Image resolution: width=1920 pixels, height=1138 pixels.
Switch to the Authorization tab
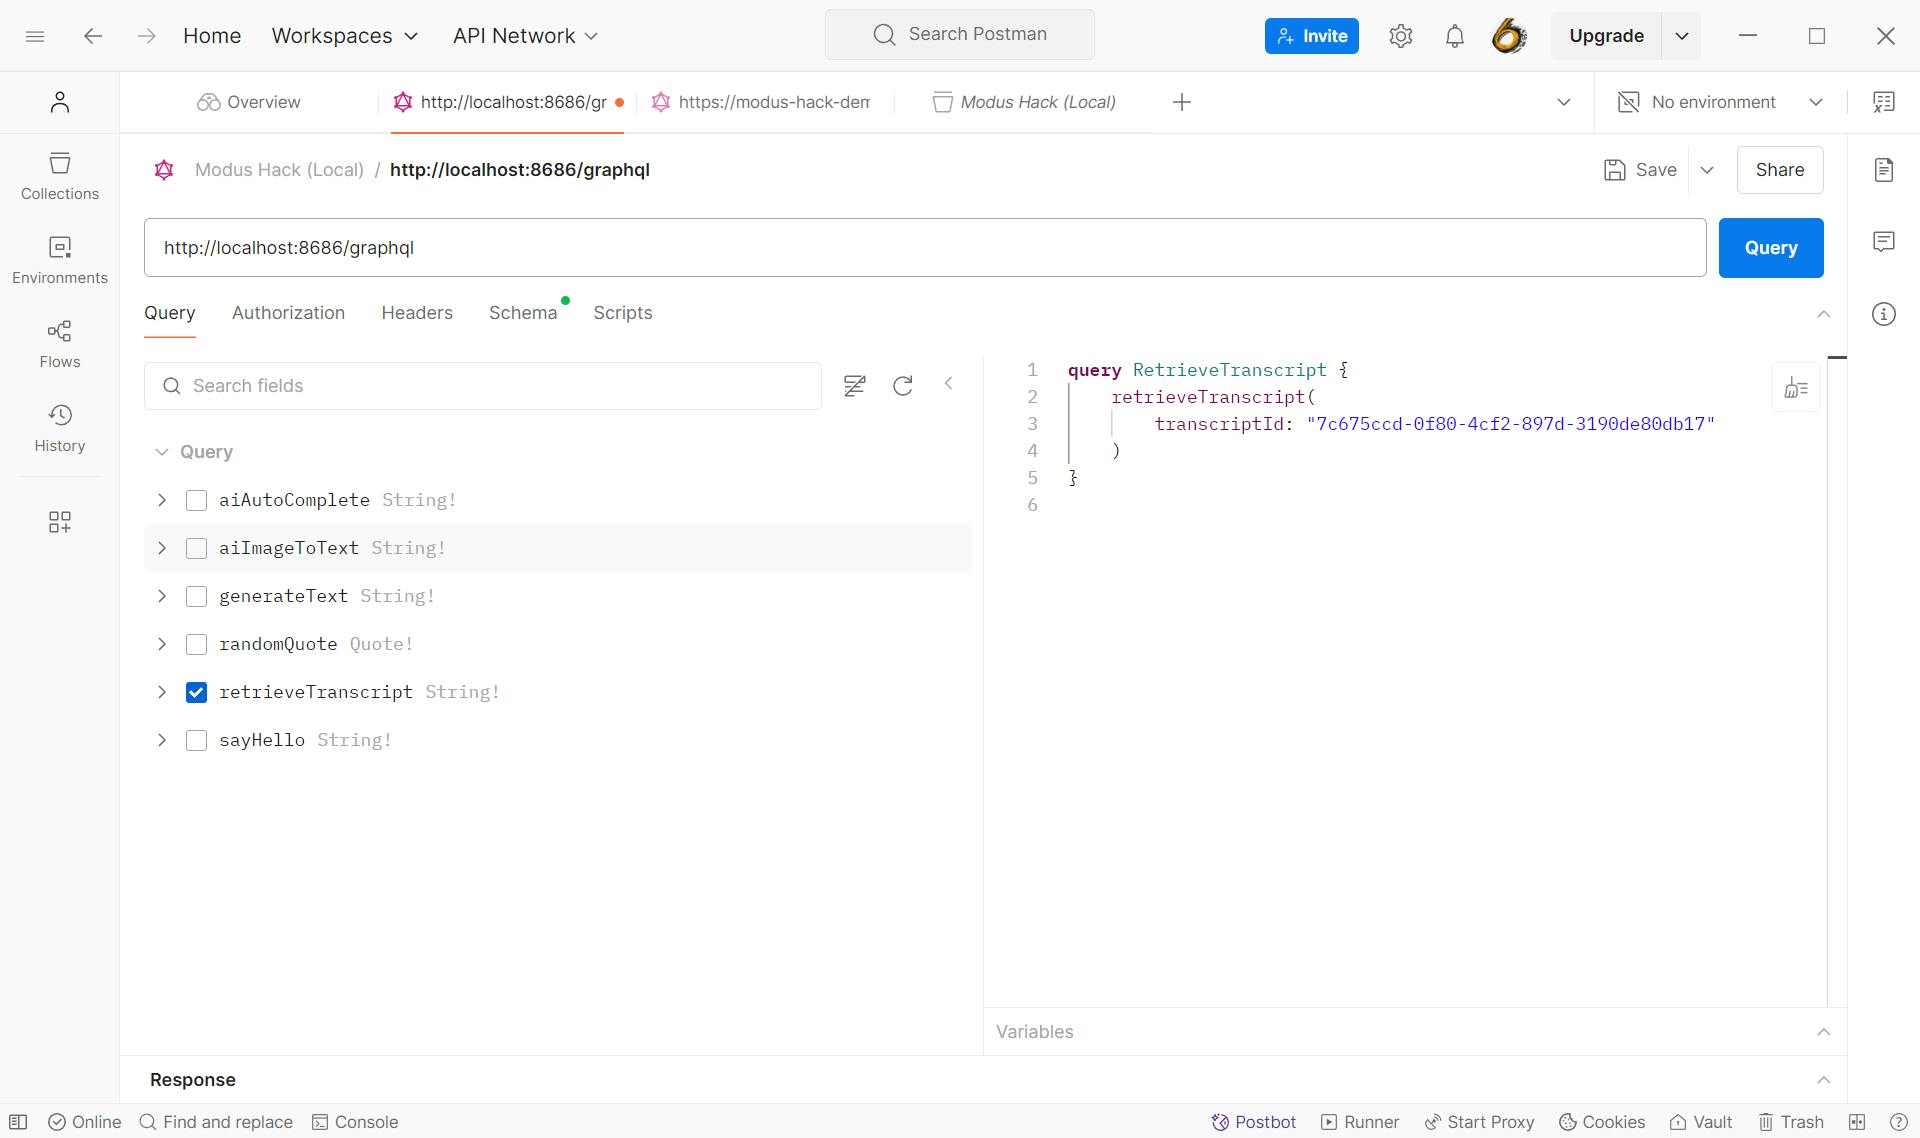tap(287, 313)
